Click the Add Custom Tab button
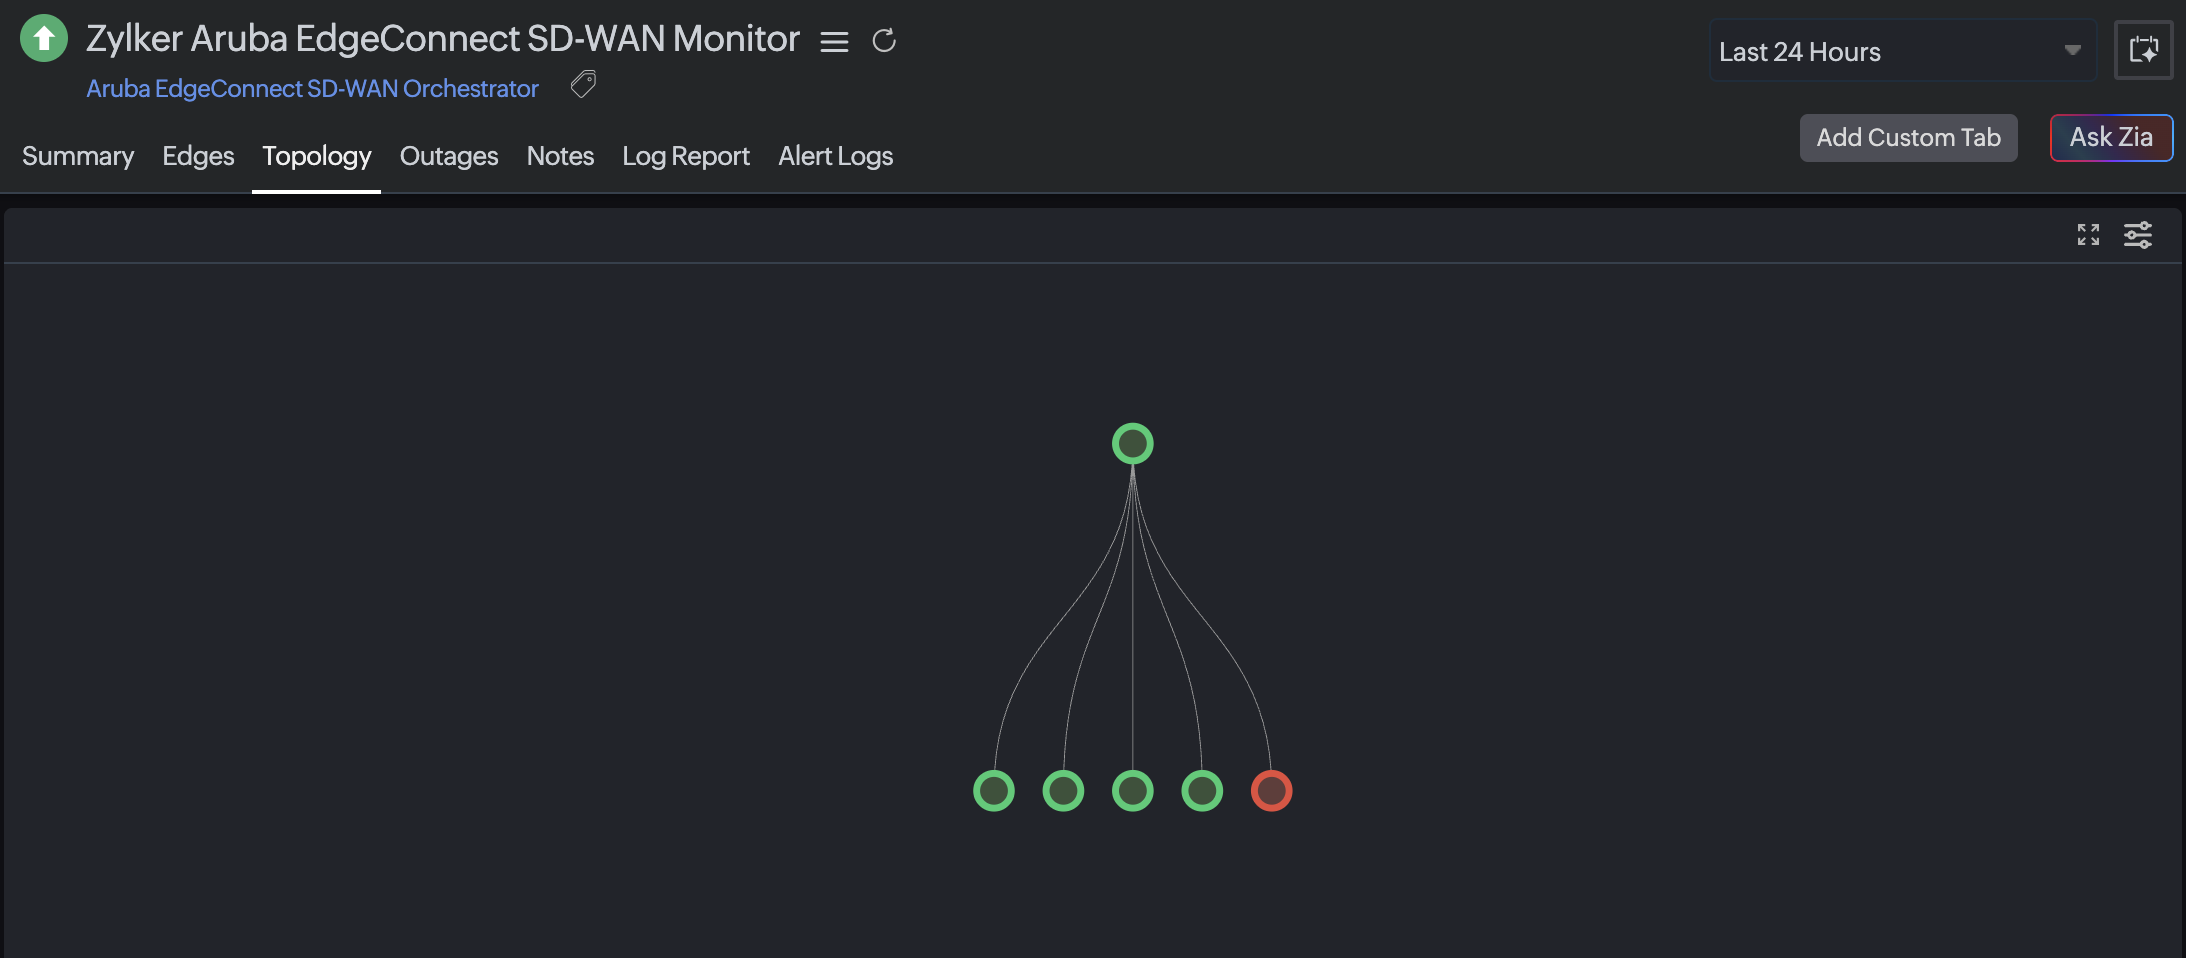Screen dimensions: 2186x958 coord(1909,138)
